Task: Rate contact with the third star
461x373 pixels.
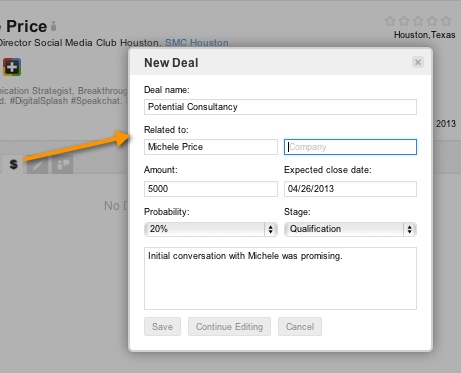Action: pyautogui.click(x=418, y=21)
